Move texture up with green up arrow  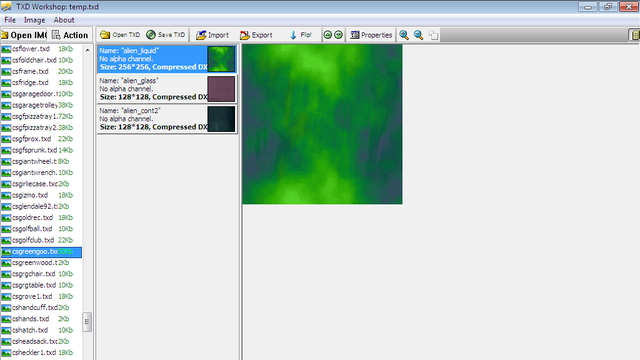[328, 35]
